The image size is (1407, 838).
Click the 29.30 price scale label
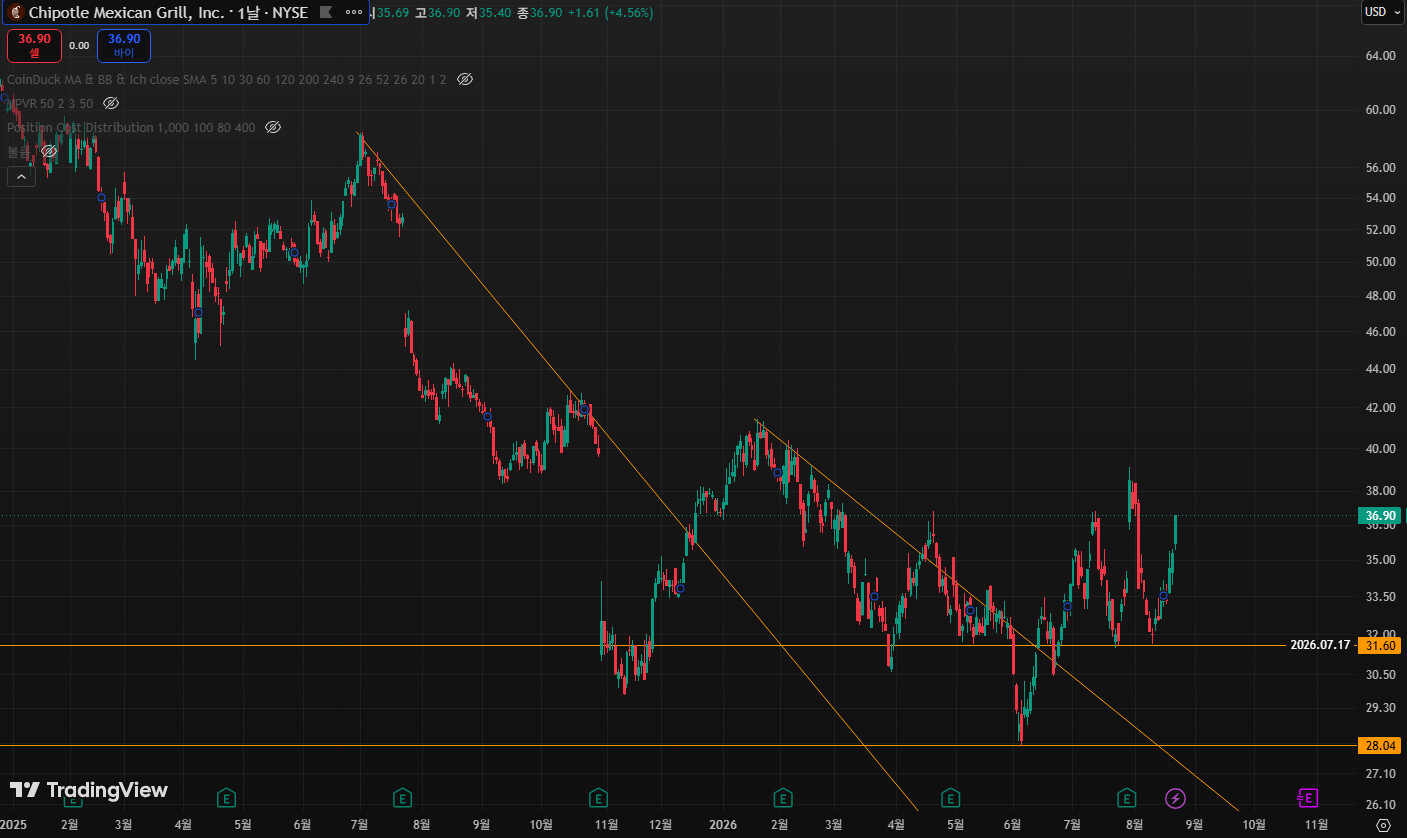coord(1379,708)
